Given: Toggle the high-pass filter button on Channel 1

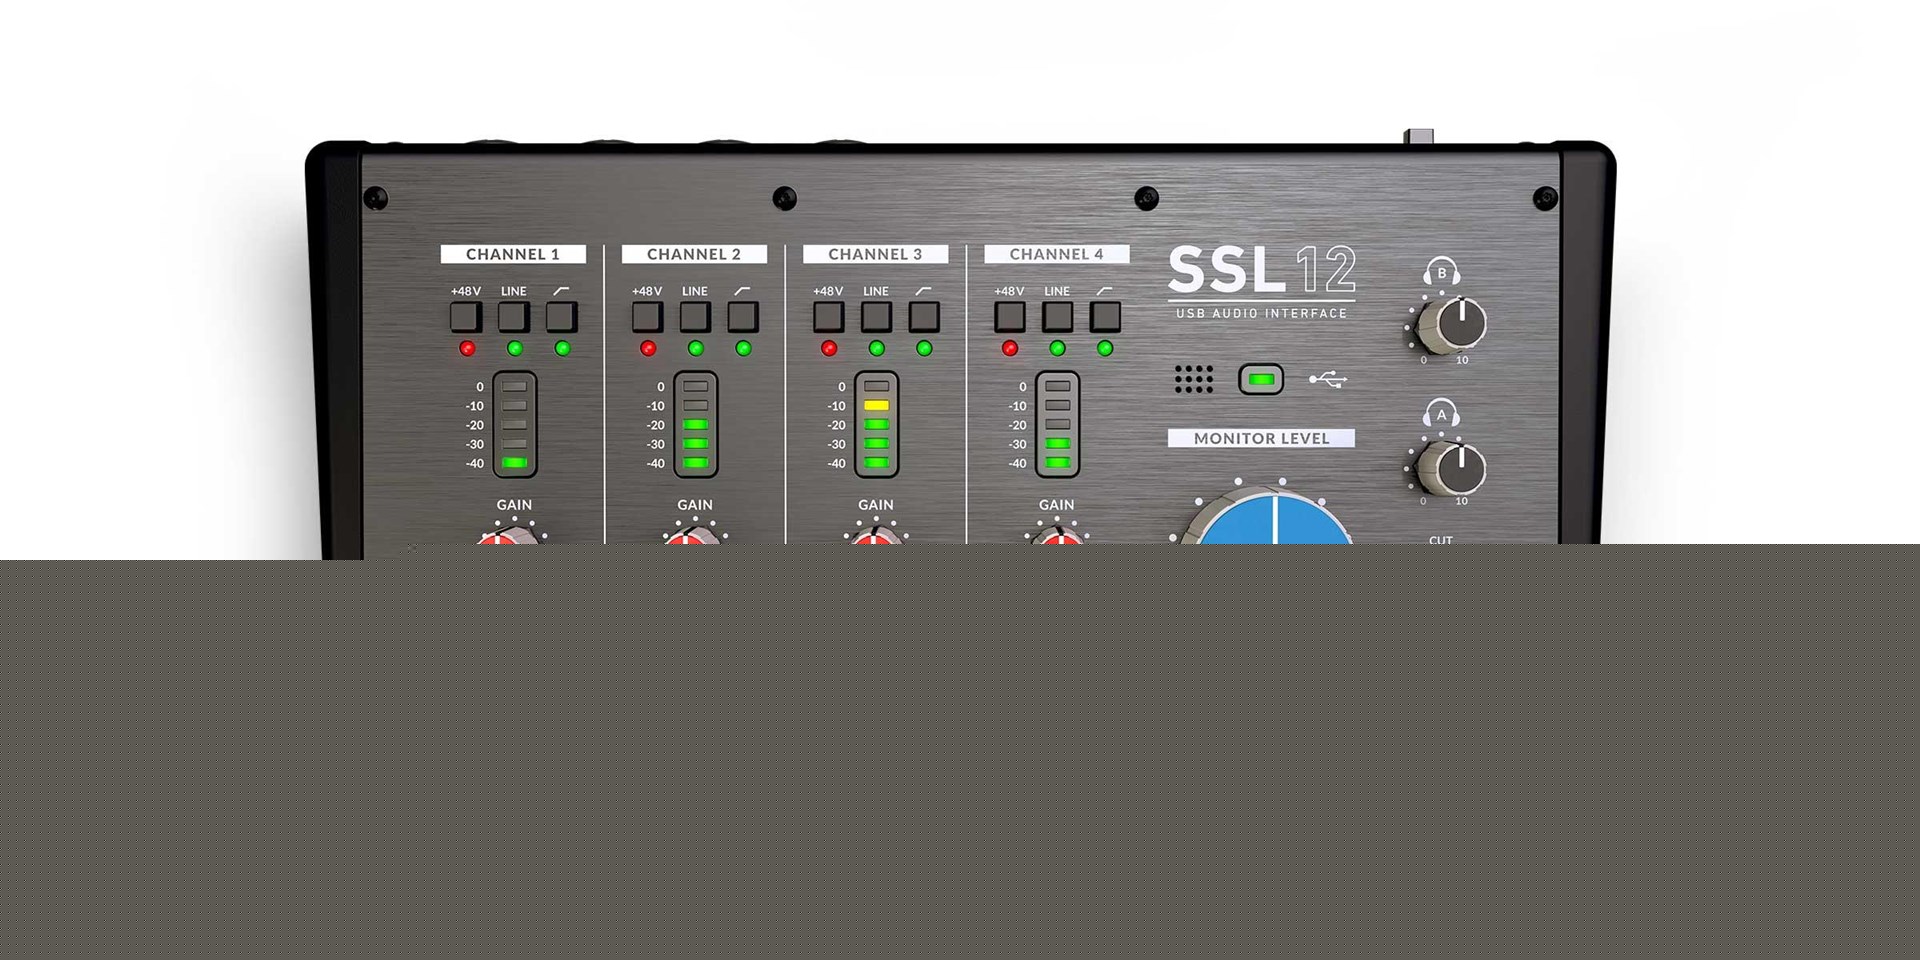Looking at the screenshot, I should click(562, 317).
